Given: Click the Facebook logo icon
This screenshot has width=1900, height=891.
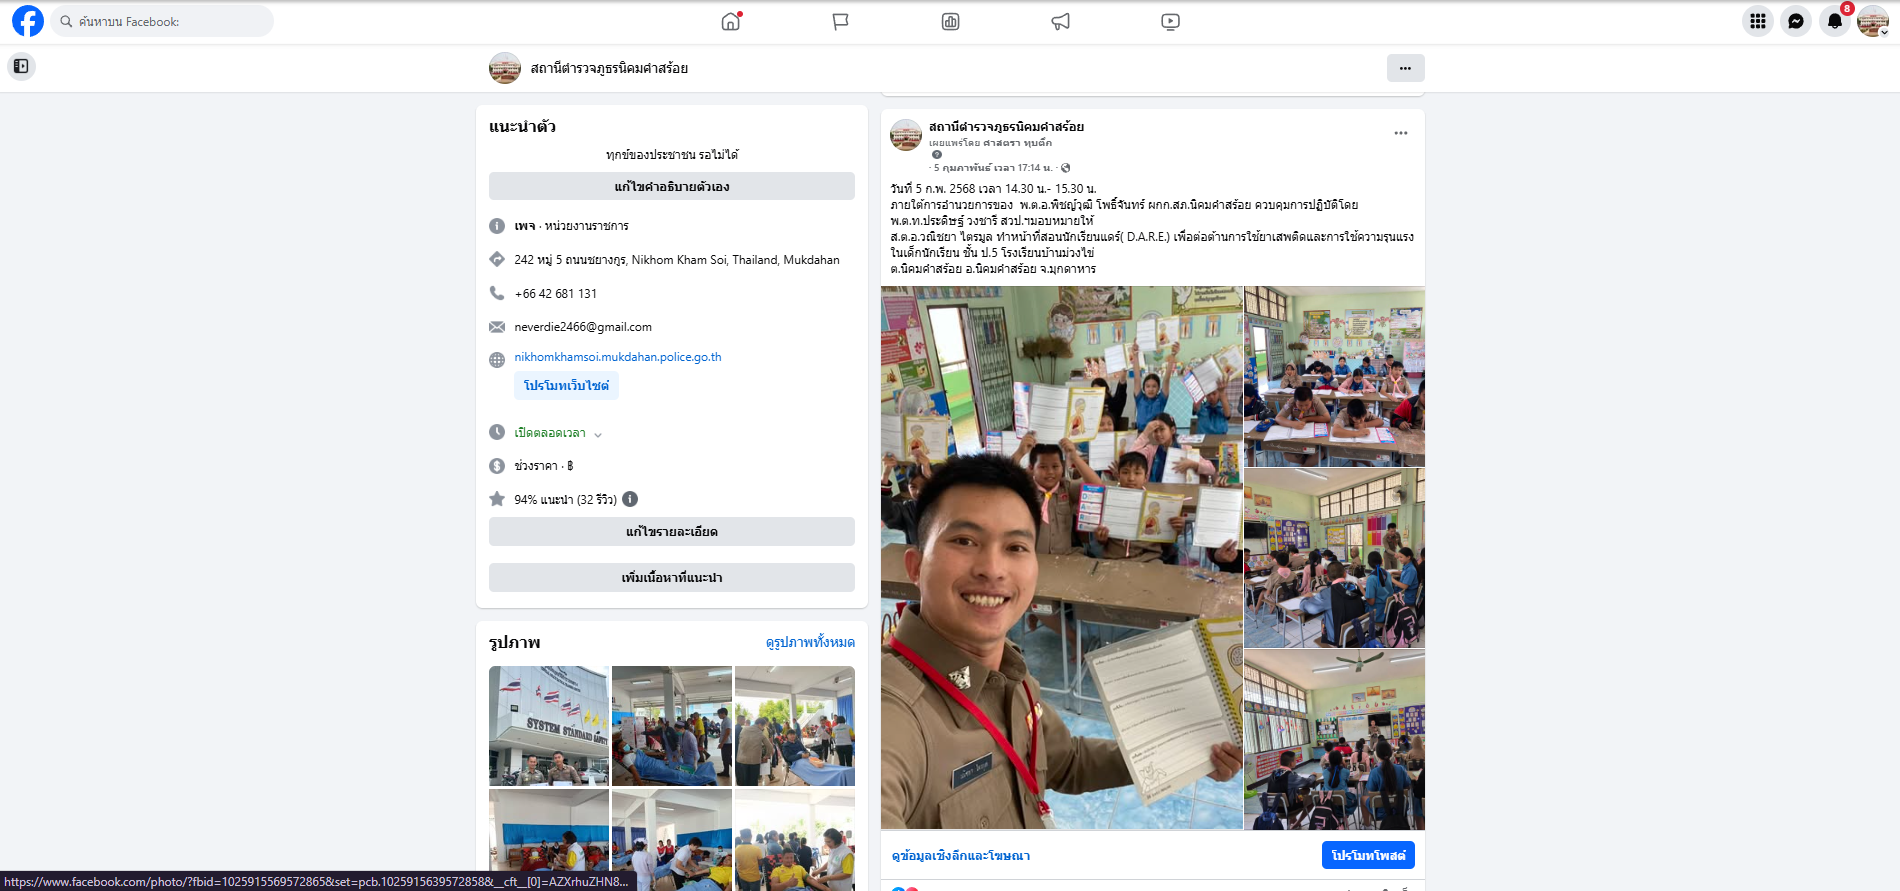Looking at the screenshot, I should (x=28, y=21).
